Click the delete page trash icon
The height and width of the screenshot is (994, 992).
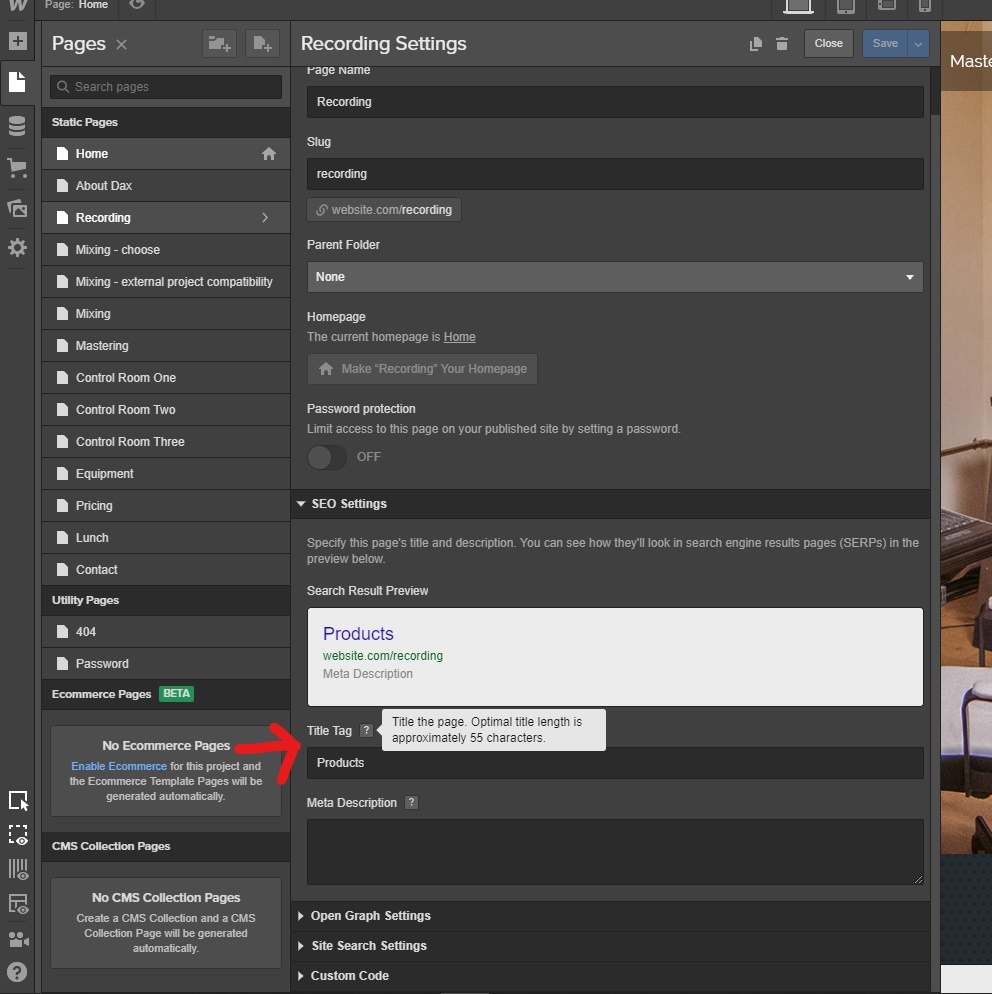click(782, 44)
